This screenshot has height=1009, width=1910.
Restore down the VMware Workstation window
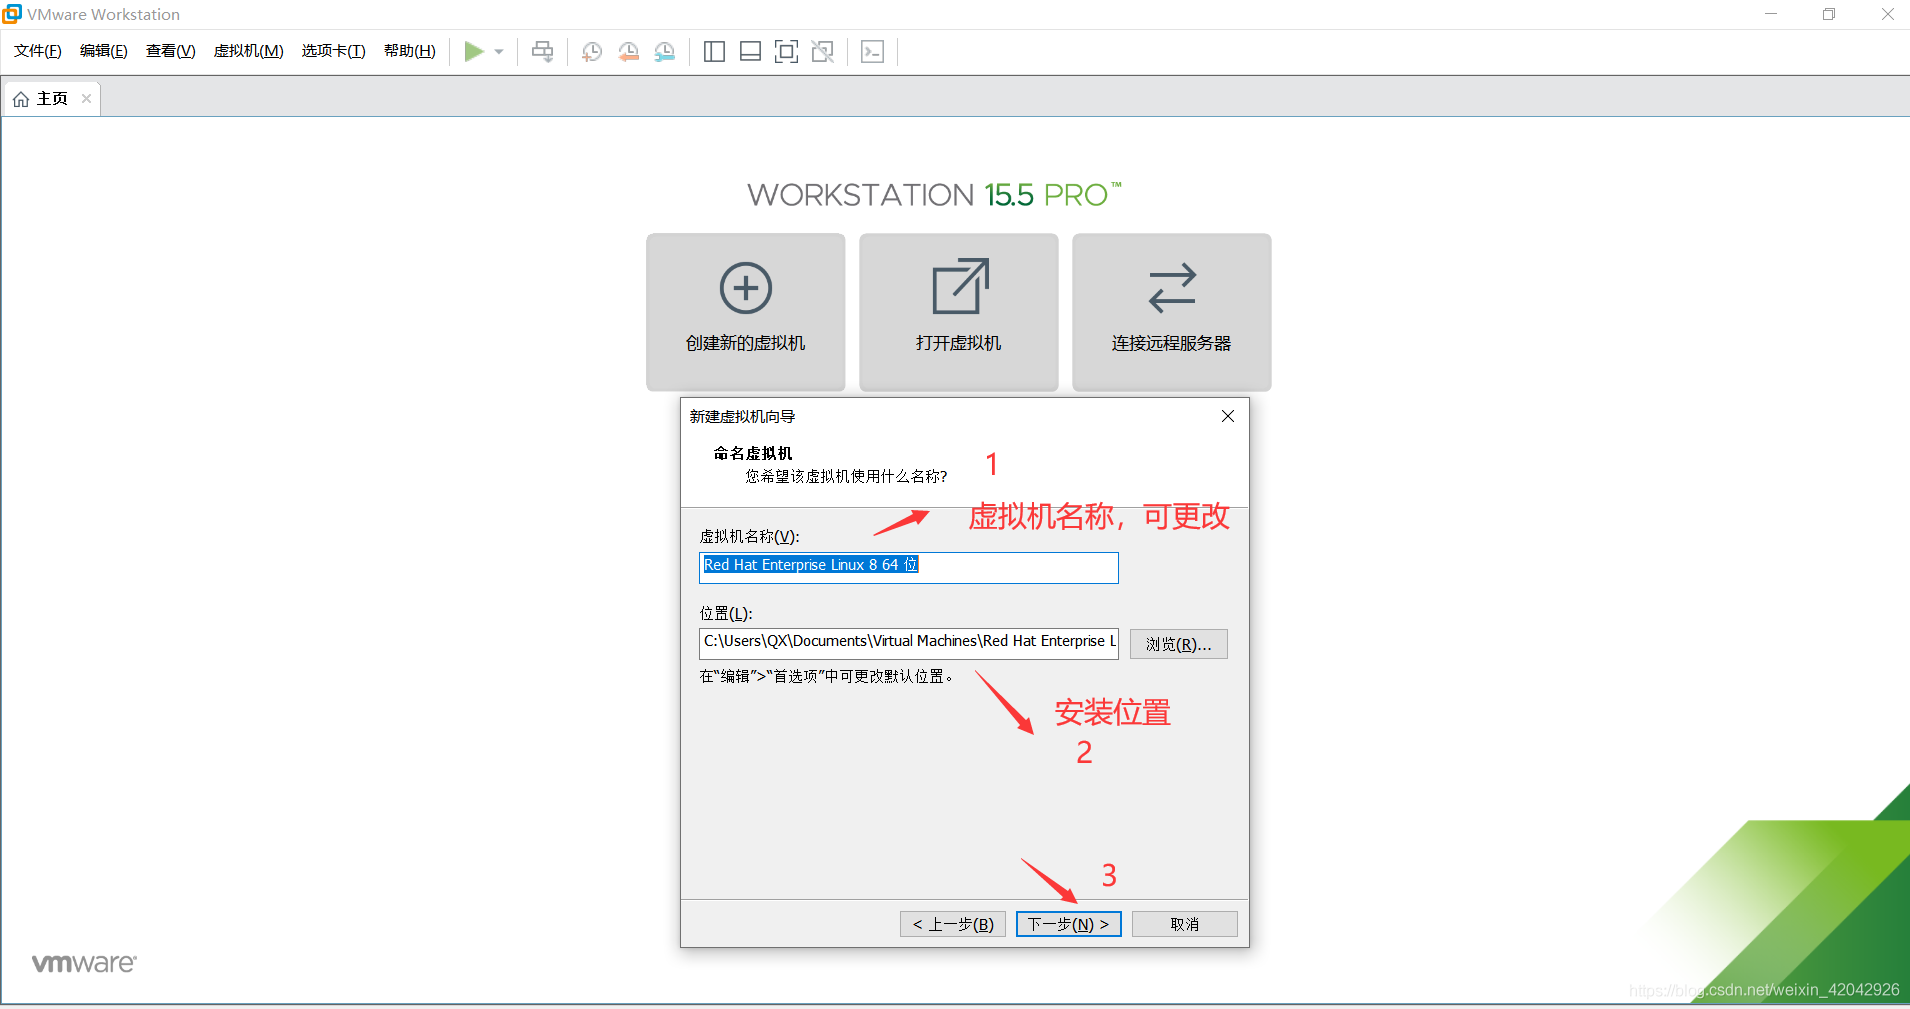[1829, 14]
